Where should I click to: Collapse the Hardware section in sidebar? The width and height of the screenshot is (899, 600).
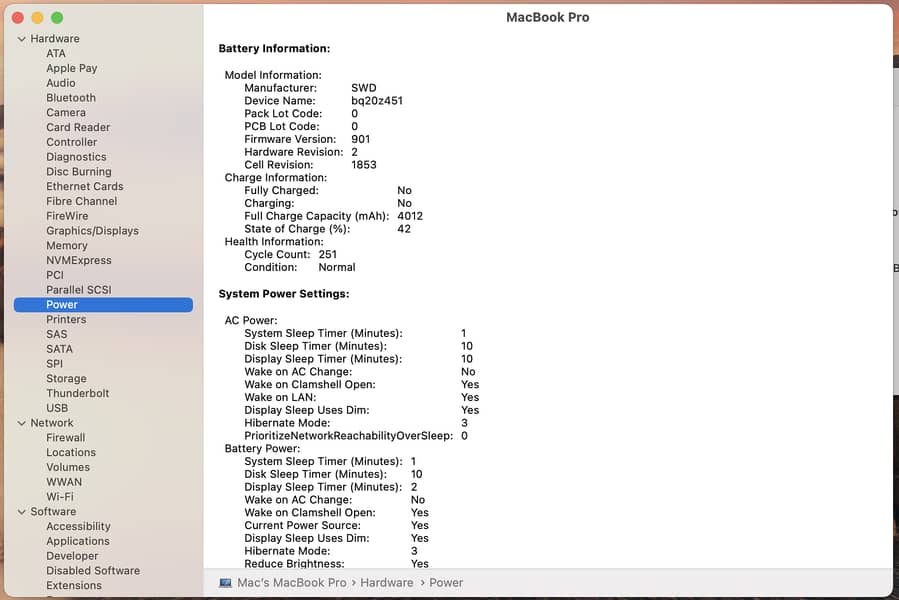22,39
